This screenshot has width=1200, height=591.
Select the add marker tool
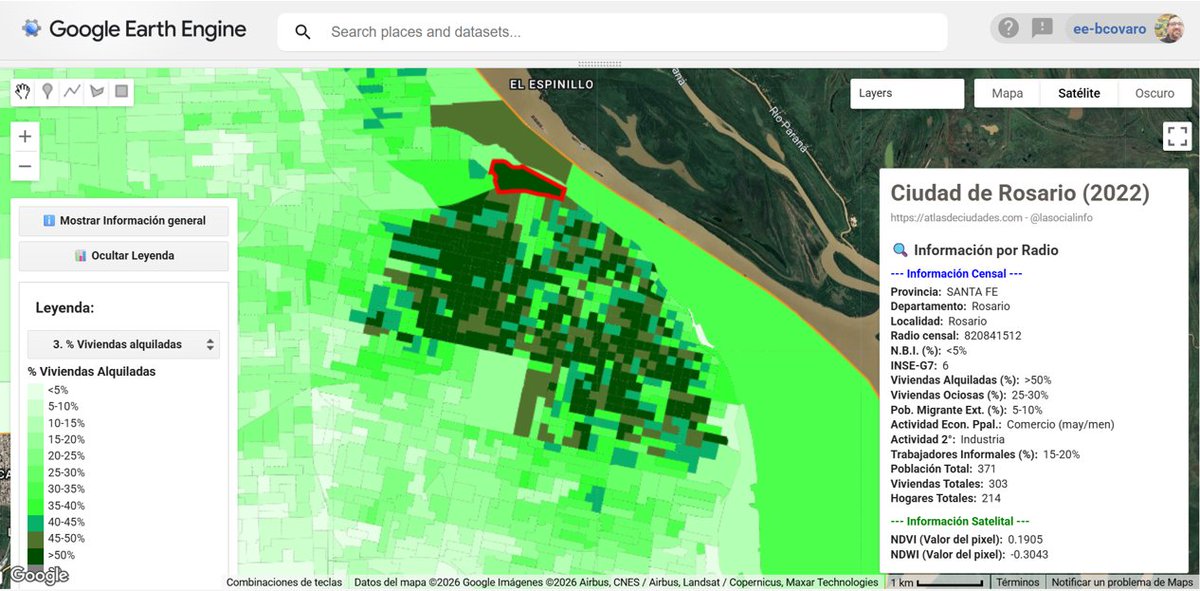[47, 92]
